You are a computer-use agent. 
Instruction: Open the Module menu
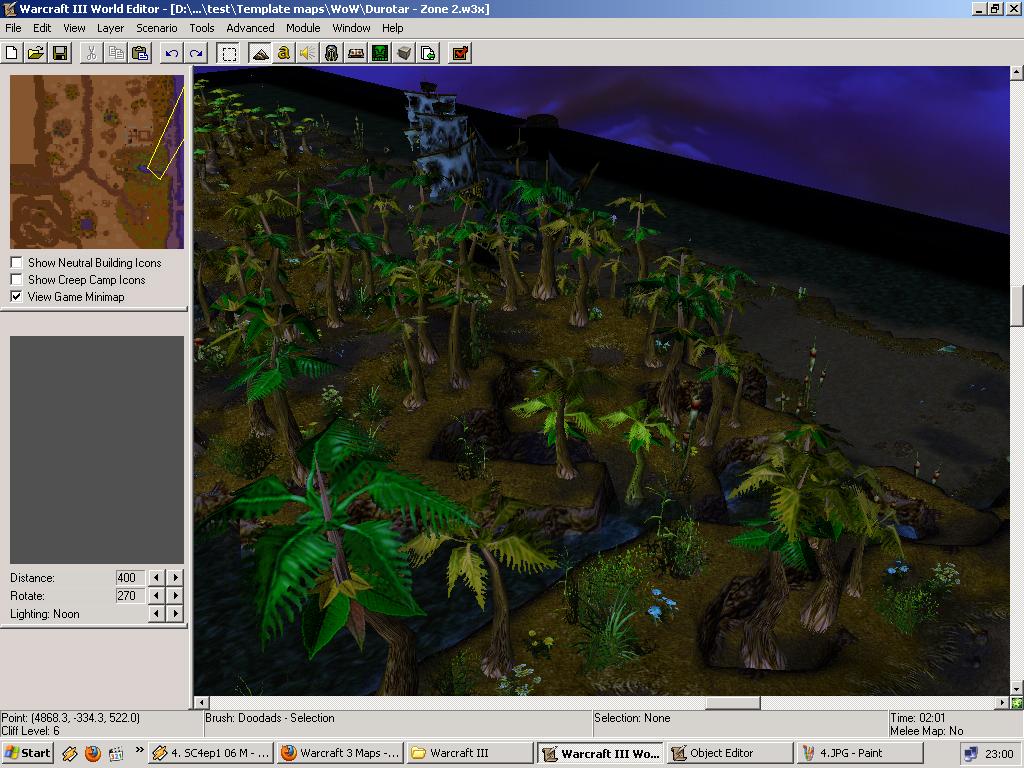(x=303, y=28)
